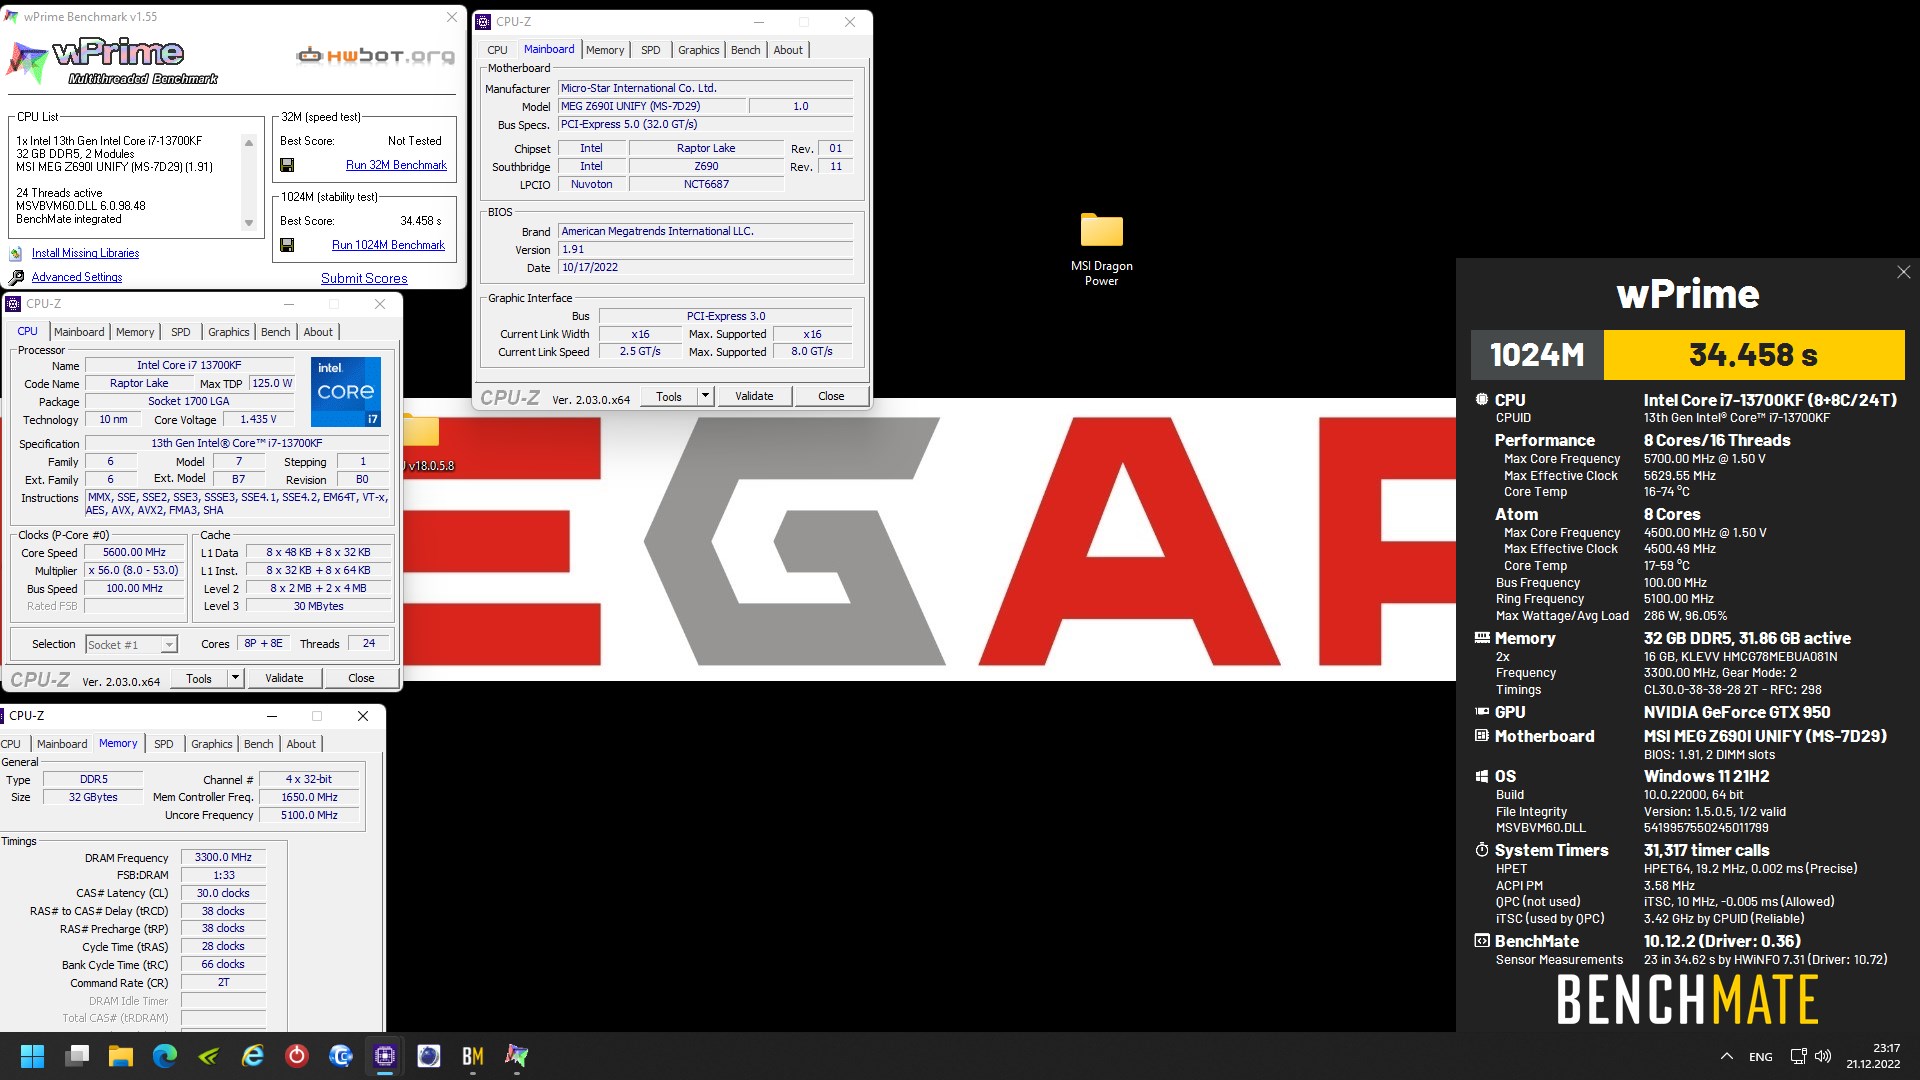Image resolution: width=1920 pixels, height=1080 pixels.
Task: Click the Core Speed 5600.00 MHz field
Action: click(x=134, y=552)
